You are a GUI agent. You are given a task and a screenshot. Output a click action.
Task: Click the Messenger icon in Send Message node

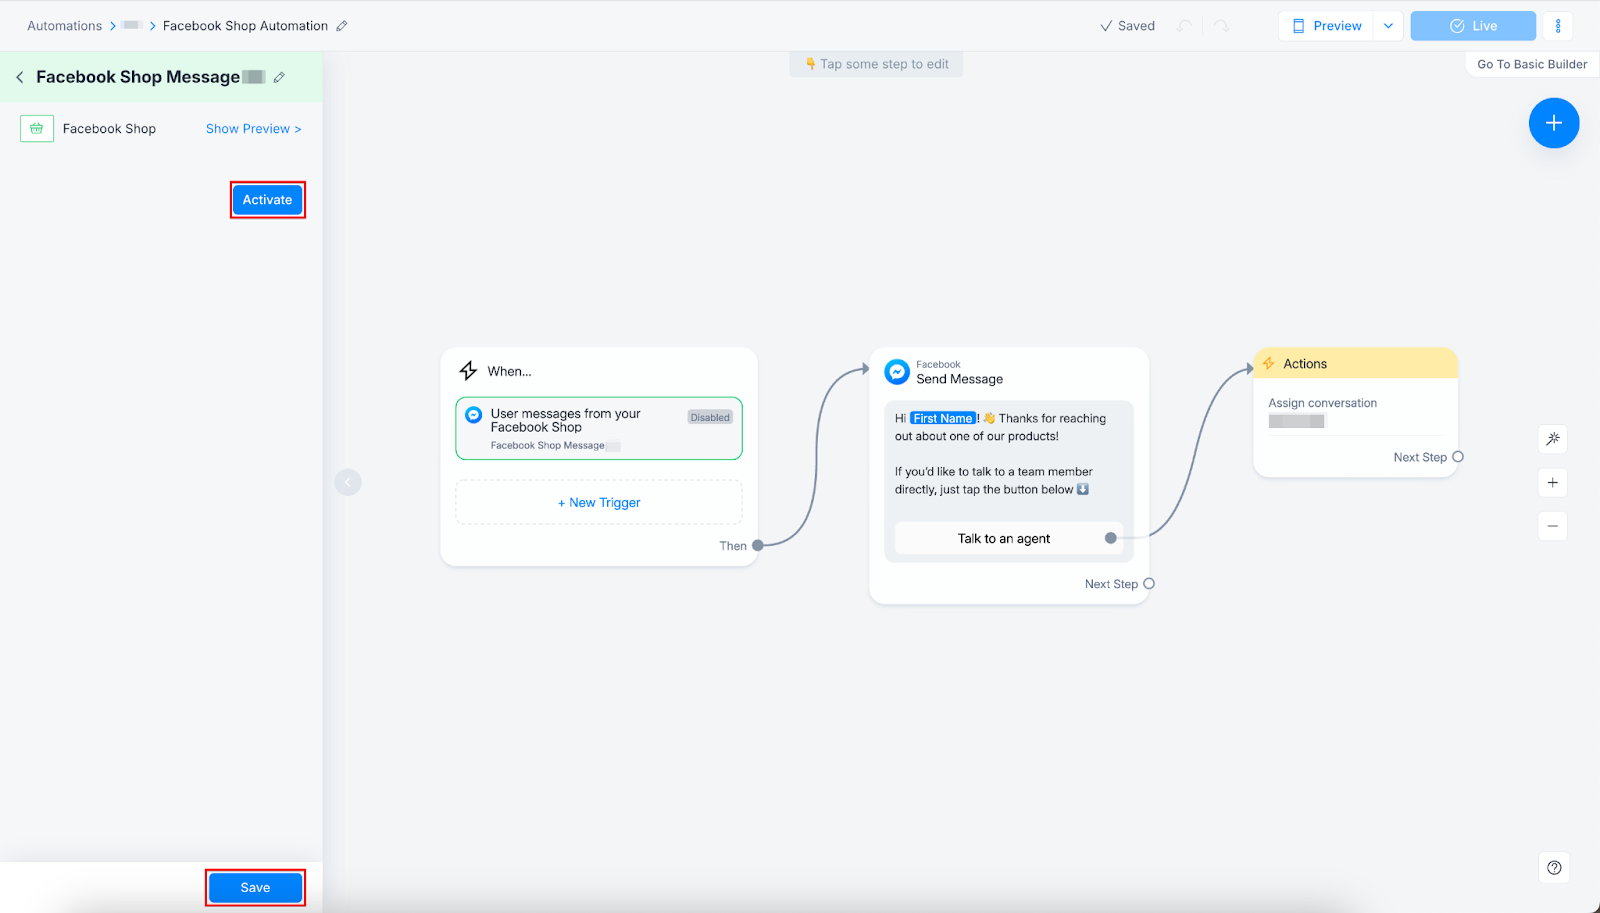[897, 372]
